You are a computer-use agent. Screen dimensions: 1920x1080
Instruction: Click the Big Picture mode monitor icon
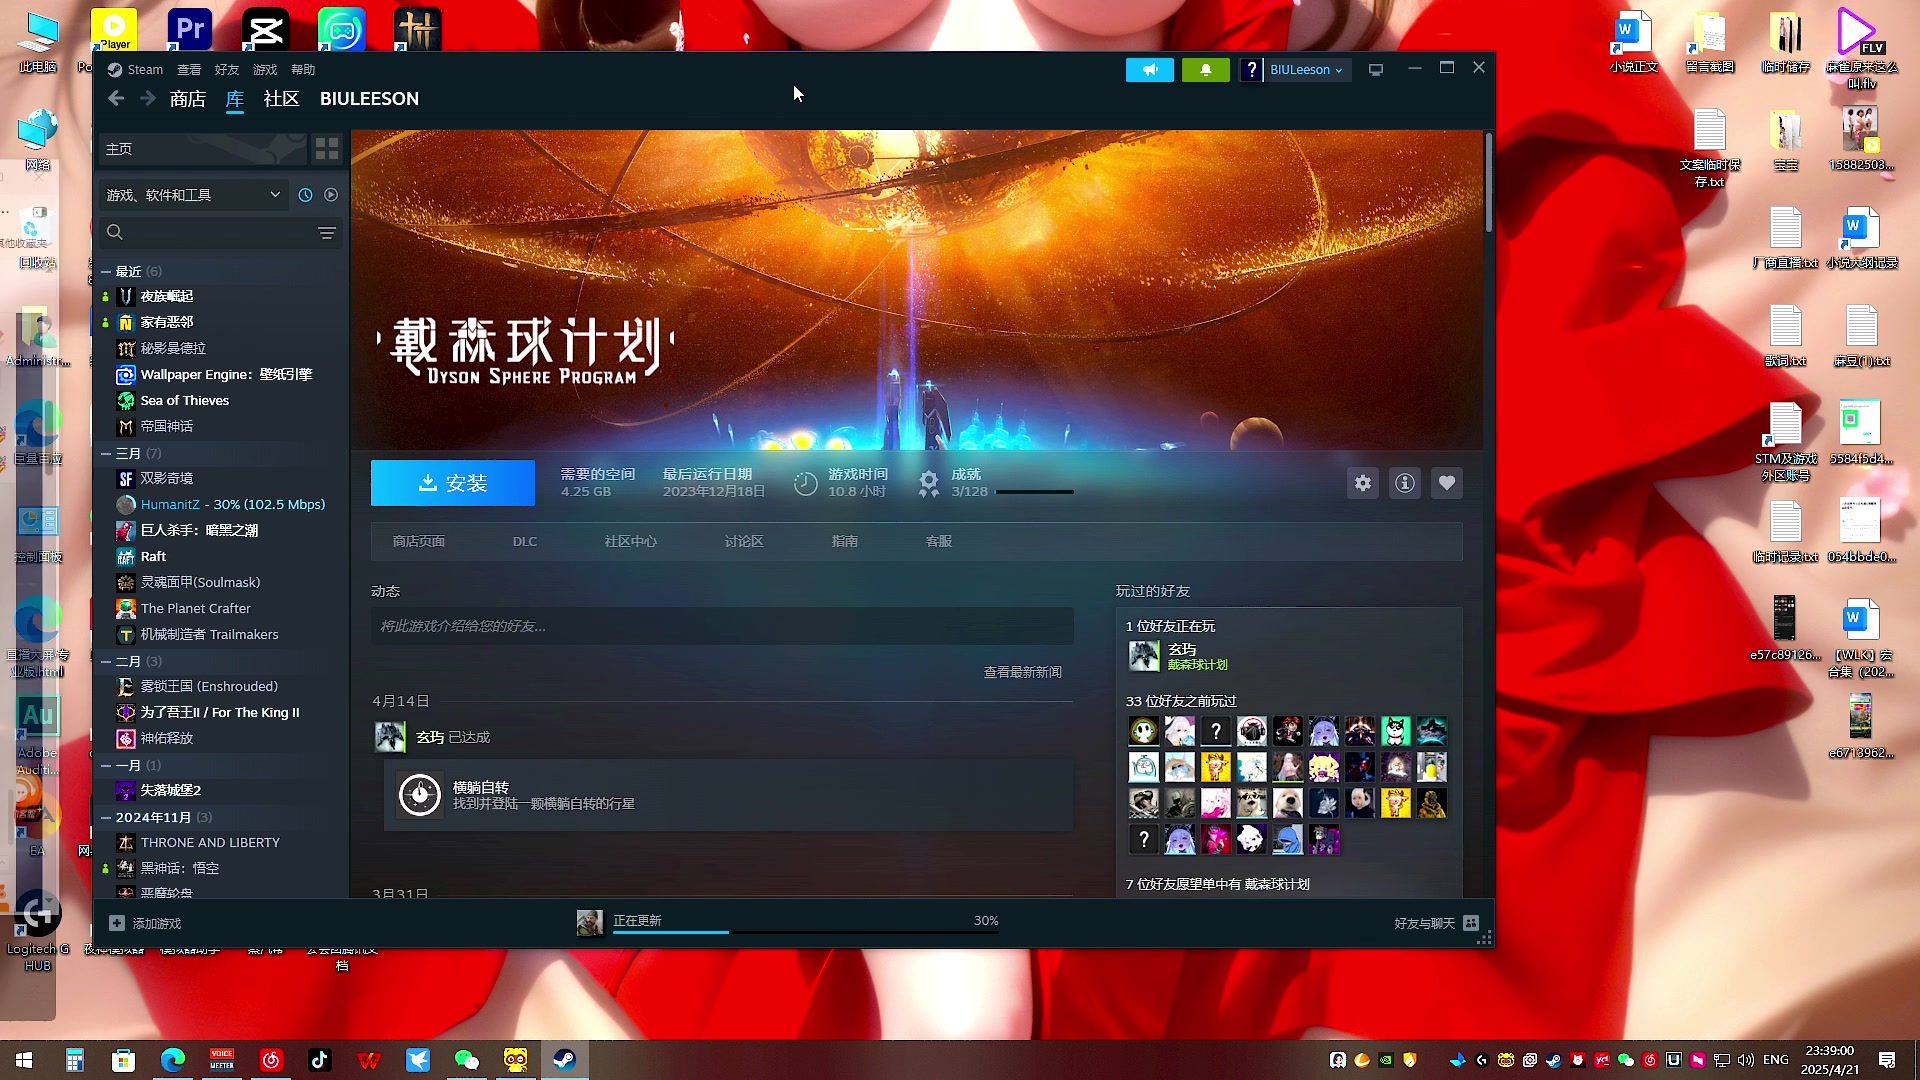(1376, 70)
